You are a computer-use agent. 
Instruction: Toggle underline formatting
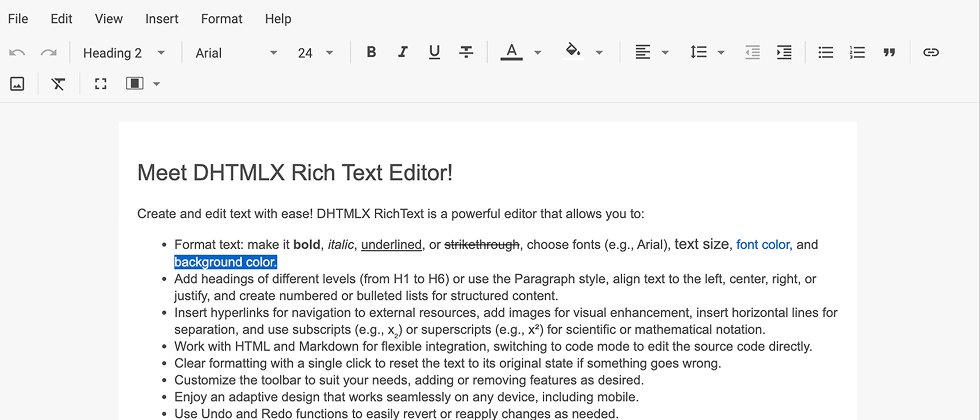[x=434, y=52]
